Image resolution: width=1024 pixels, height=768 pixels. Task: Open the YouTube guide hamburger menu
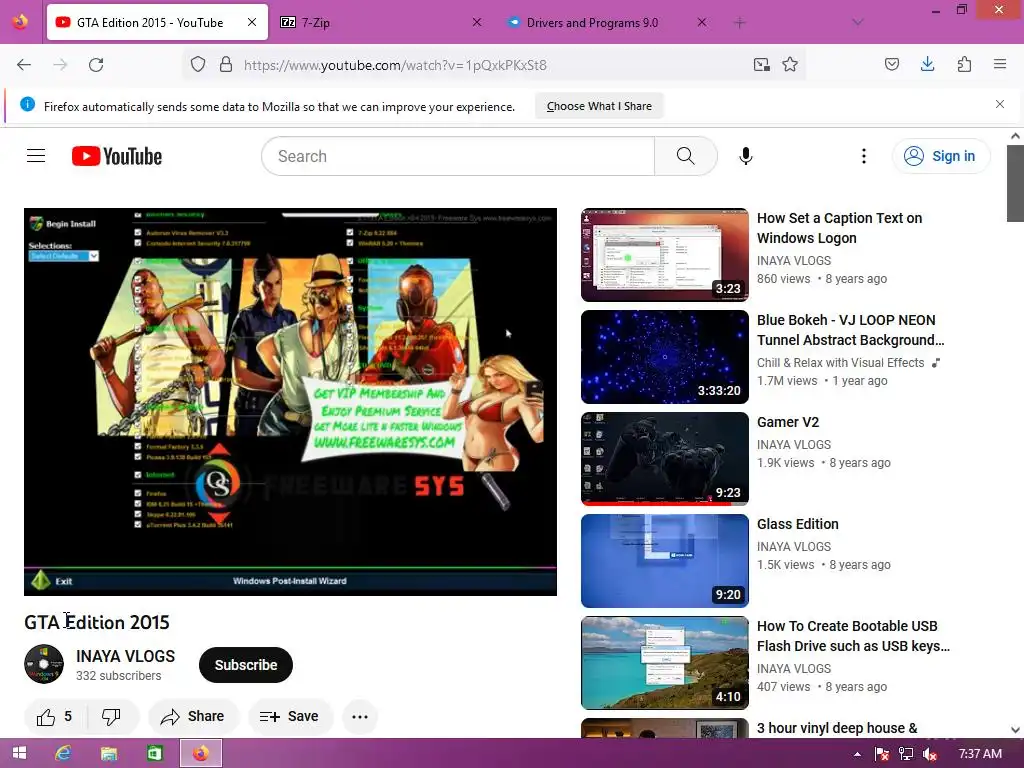pyautogui.click(x=36, y=156)
